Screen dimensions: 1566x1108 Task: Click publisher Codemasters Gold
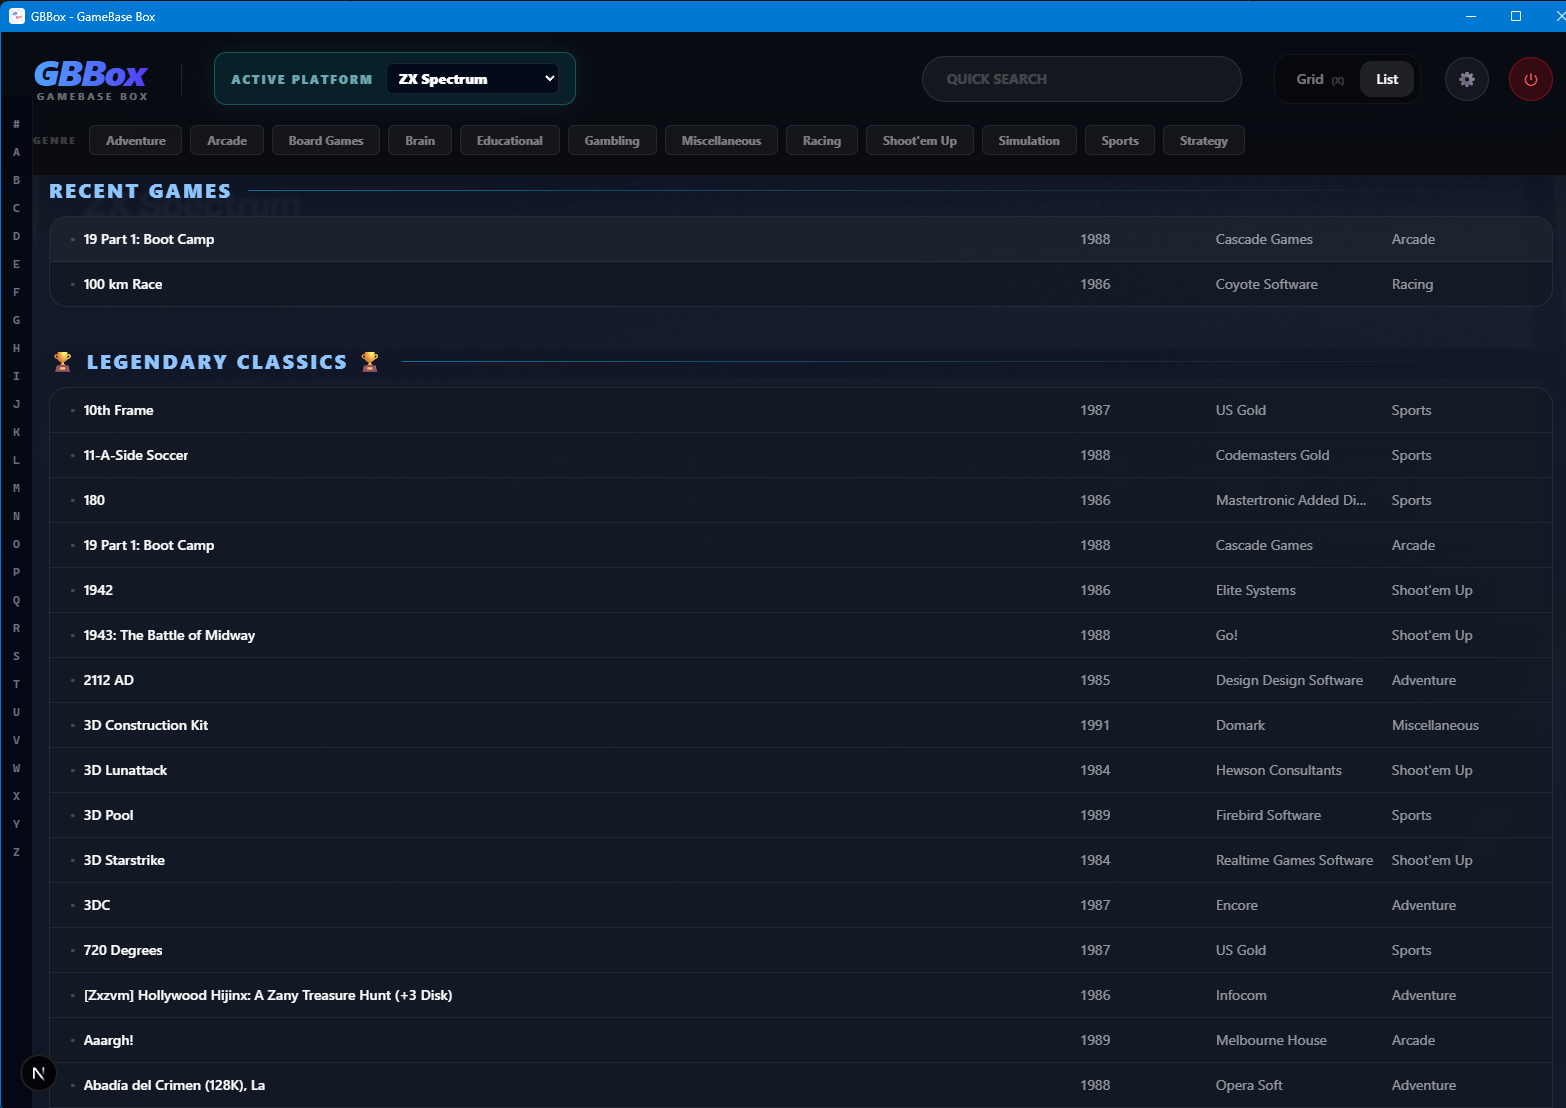point(1272,455)
